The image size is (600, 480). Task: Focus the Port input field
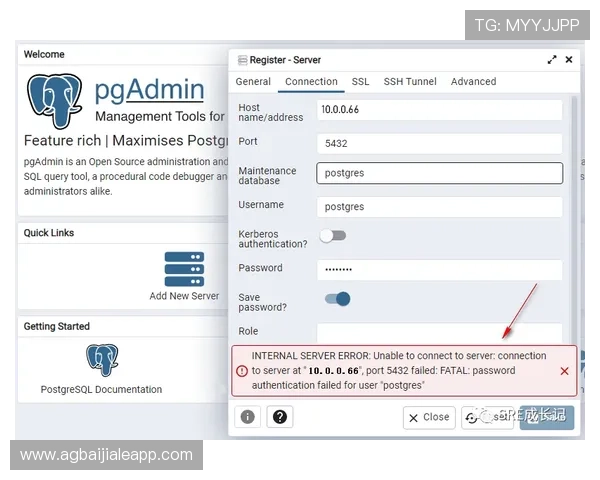[x=439, y=144]
